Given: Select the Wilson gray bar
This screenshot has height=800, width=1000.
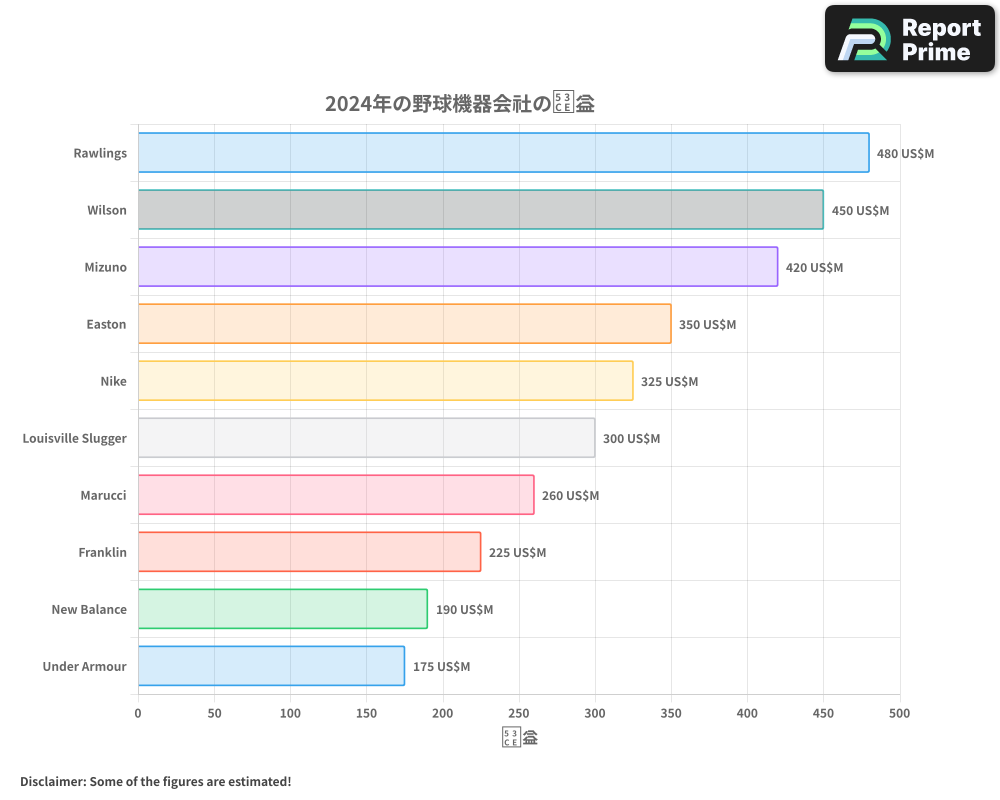Looking at the screenshot, I should (x=480, y=210).
